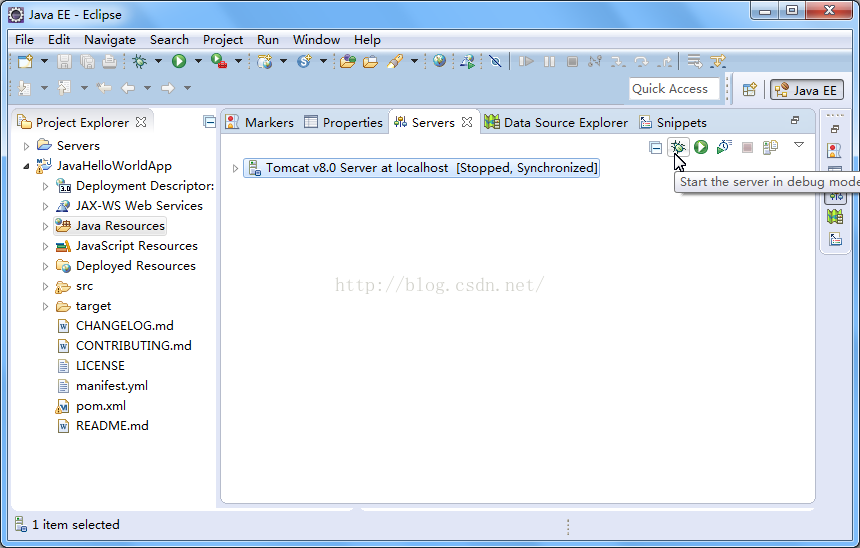Select Tomcat v8.0 Server at localhost

(421, 168)
